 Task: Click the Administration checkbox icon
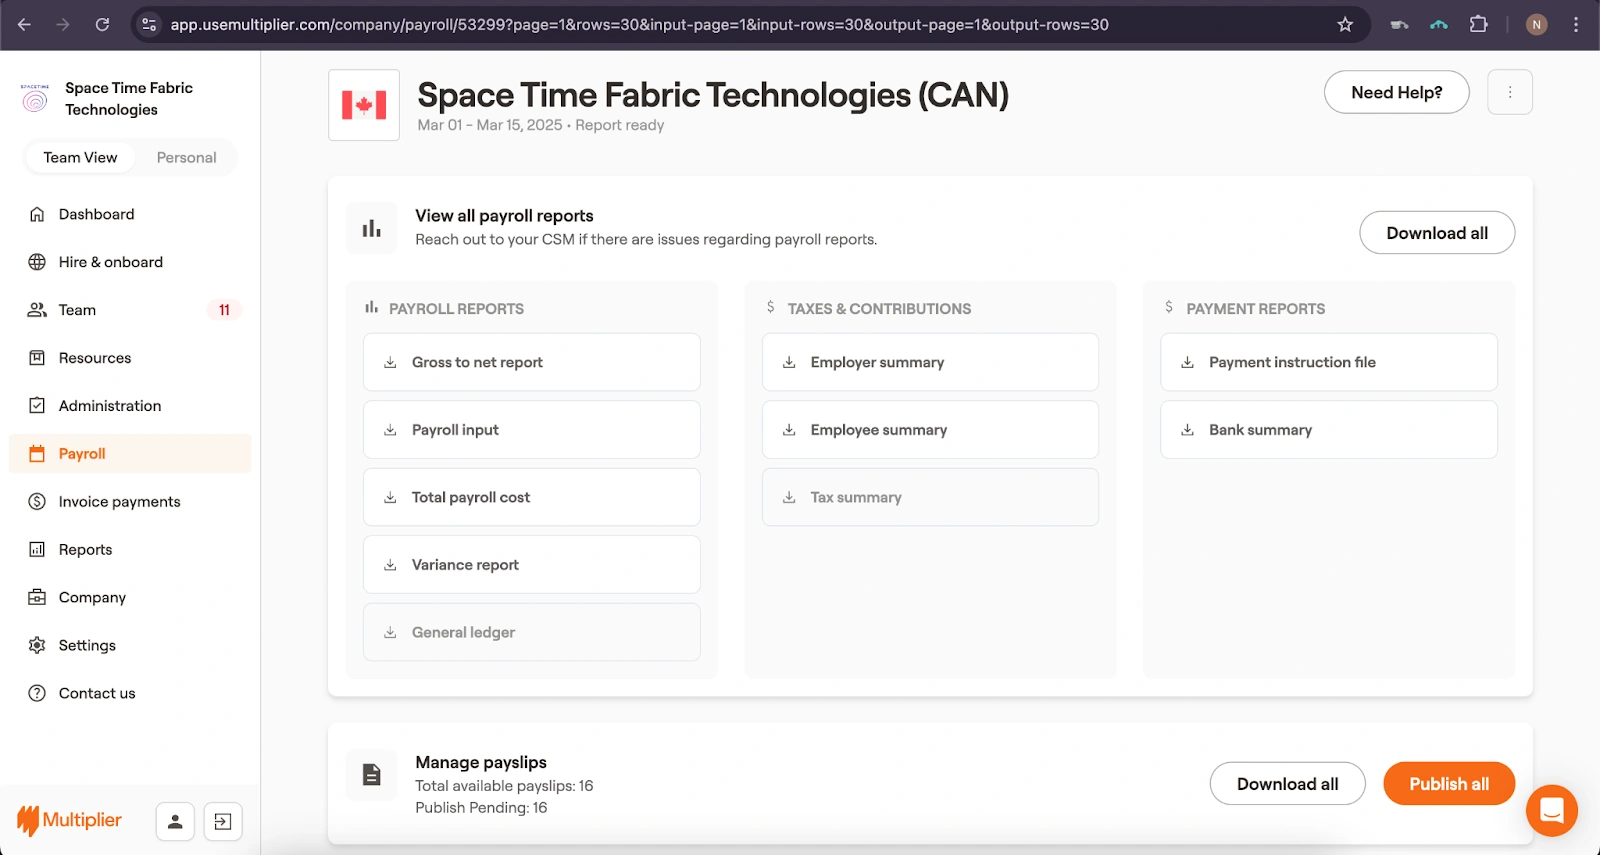pyautogui.click(x=37, y=406)
